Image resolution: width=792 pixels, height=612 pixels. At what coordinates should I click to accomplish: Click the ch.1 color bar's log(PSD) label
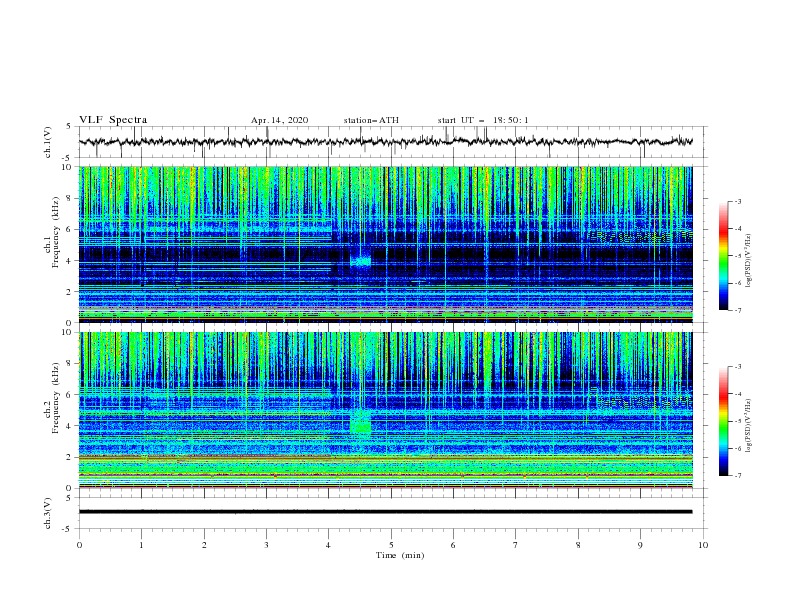click(x=749, y=261)
